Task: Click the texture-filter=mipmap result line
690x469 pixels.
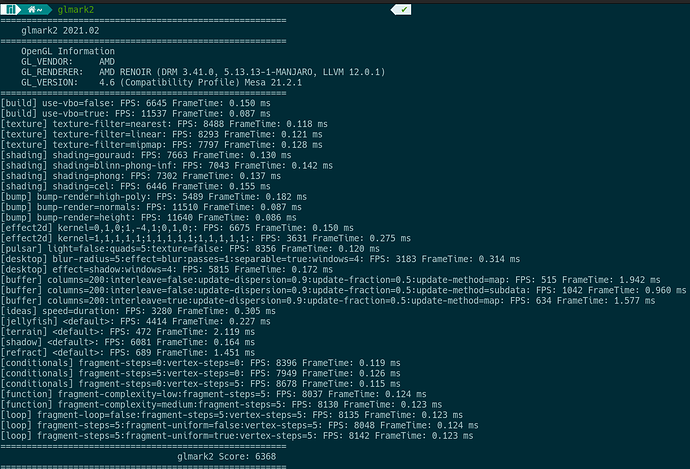Action: tap(161, 145)
